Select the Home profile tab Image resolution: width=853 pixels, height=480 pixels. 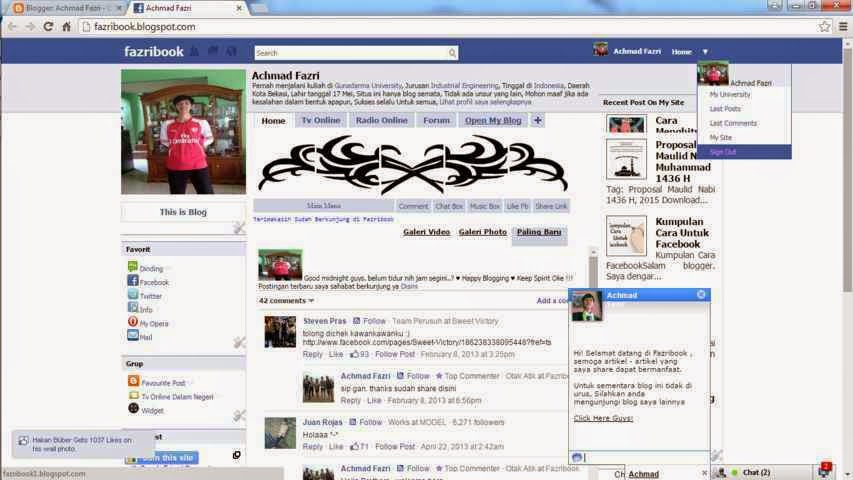[273, 120]
